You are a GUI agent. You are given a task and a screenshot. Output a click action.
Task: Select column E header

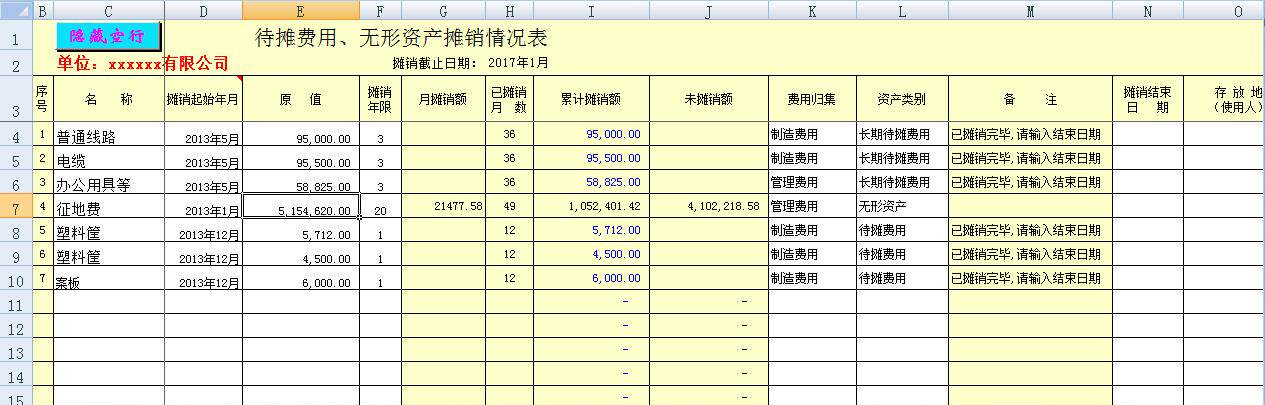click(301, 10)
